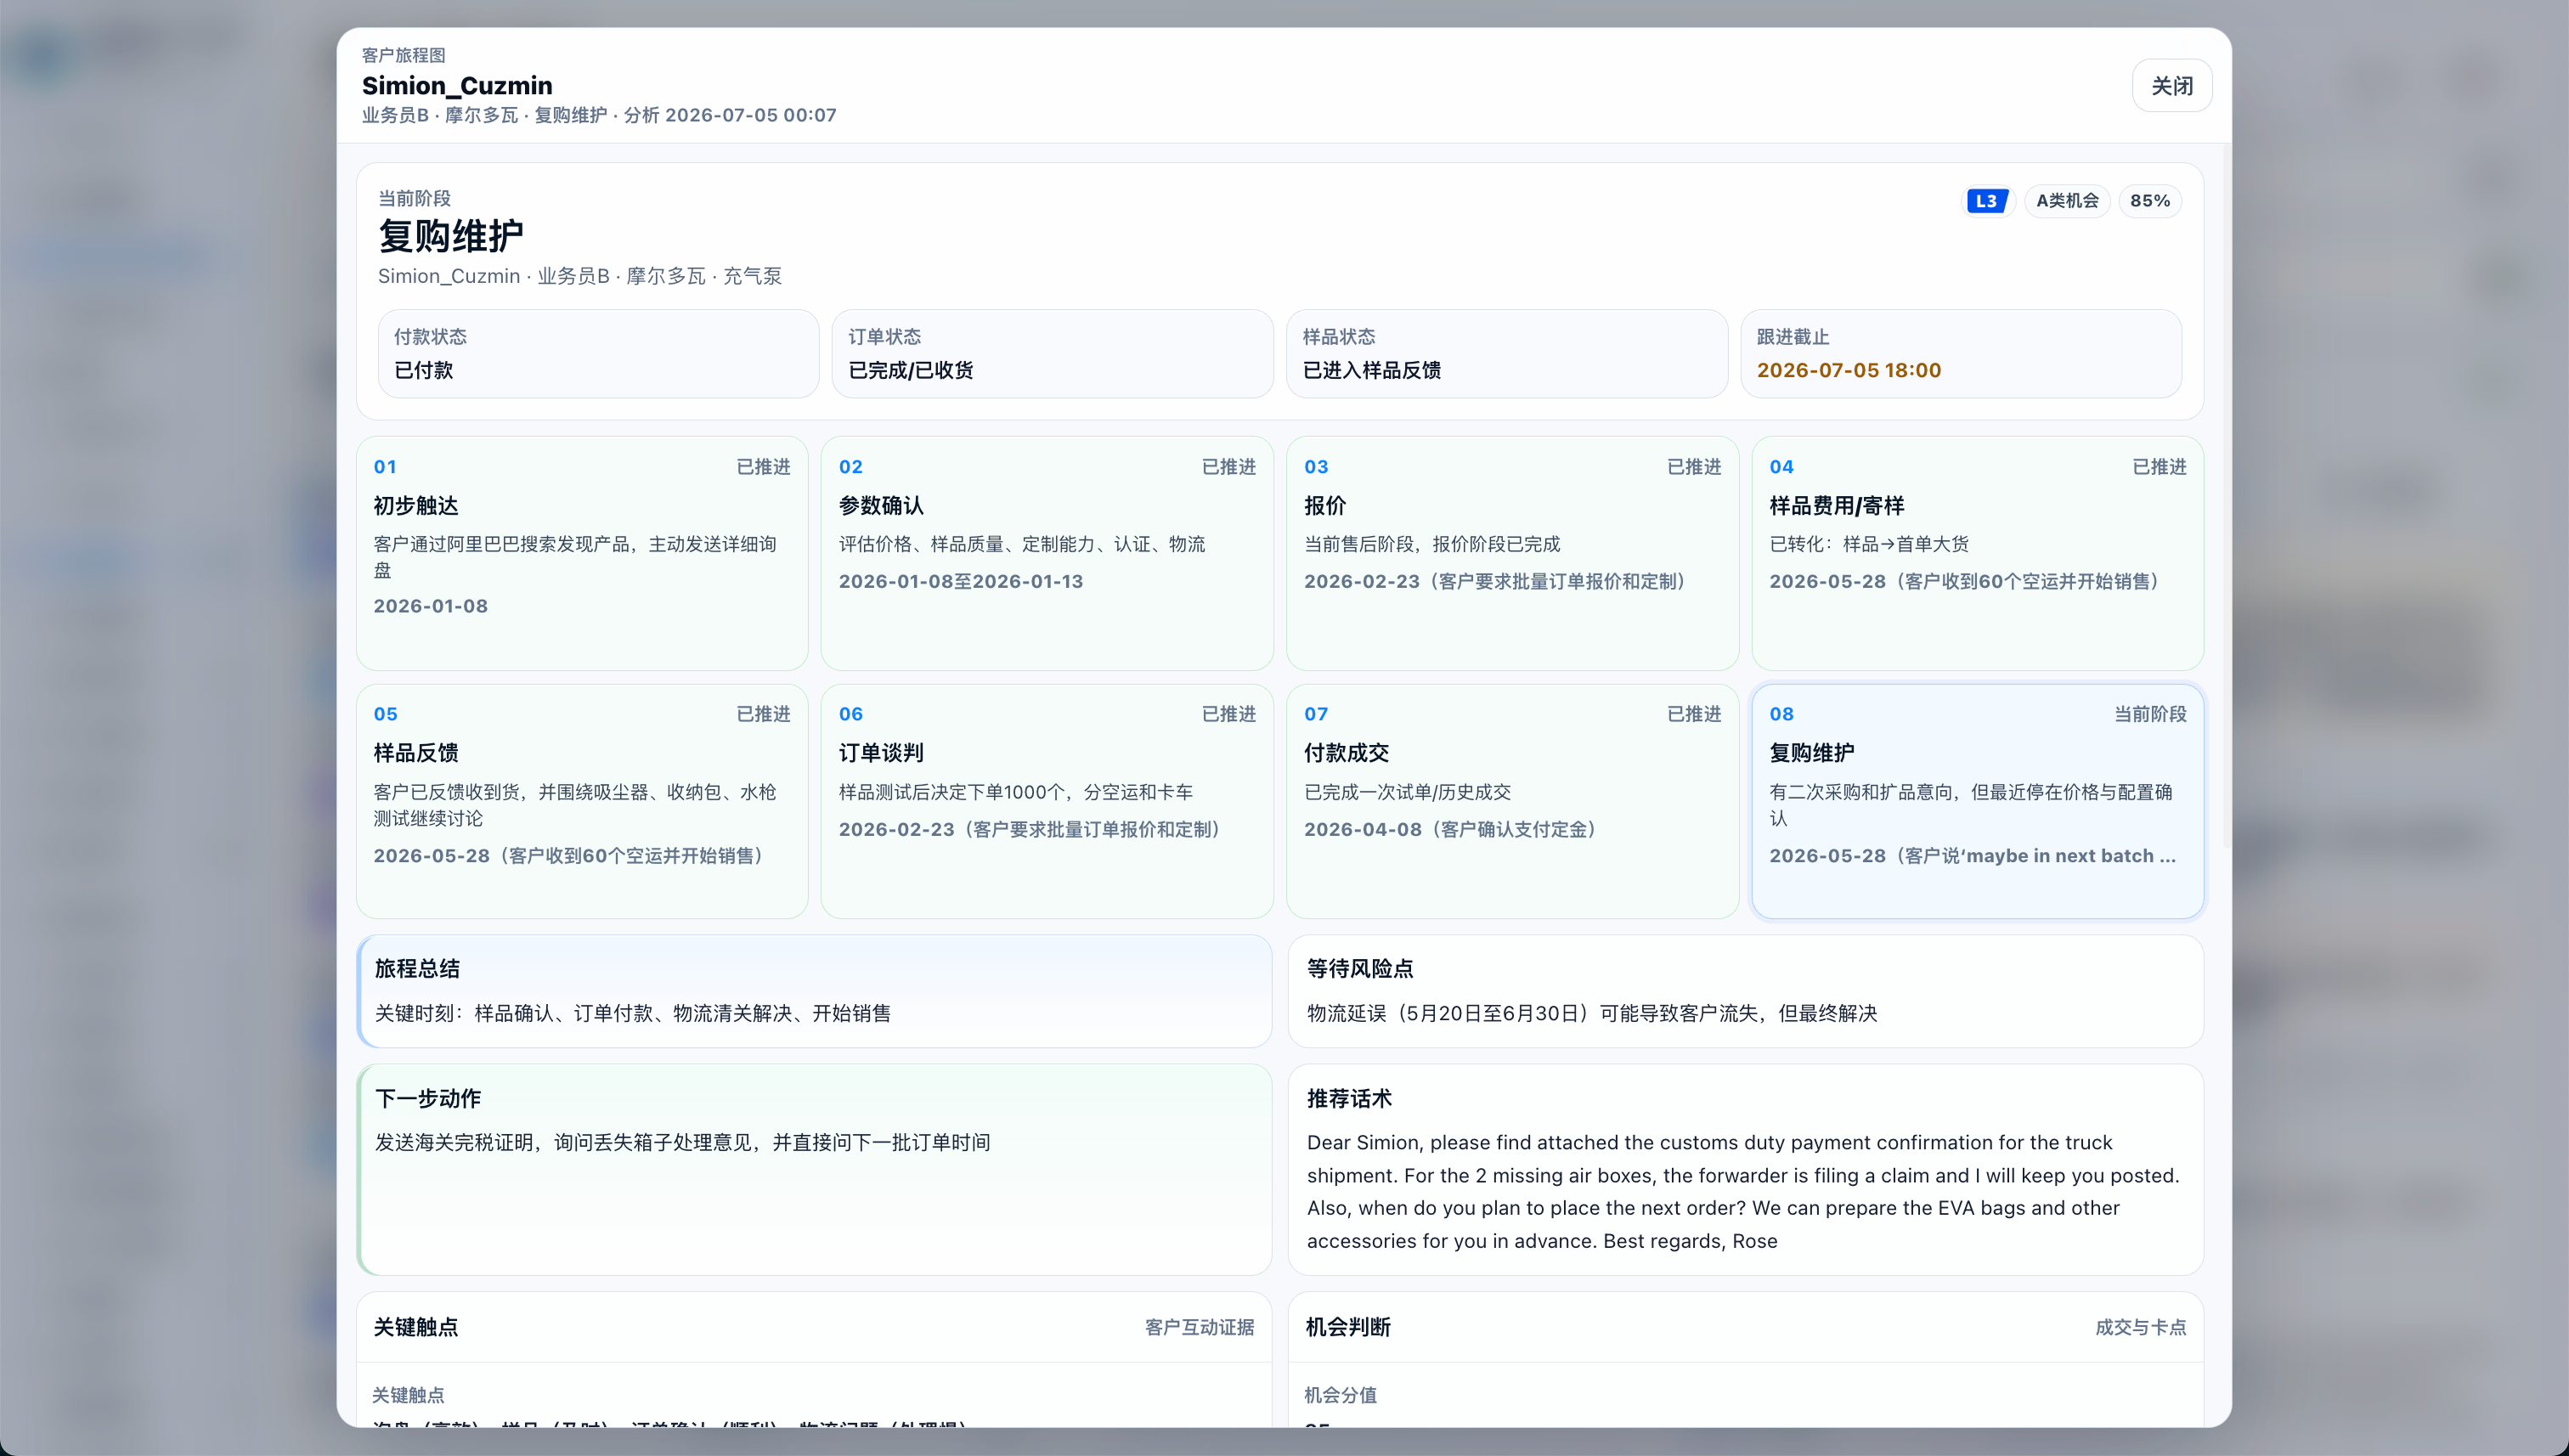Click the 旅程总结 summary heading
This screenshot has width=2569, height=1456.
(417, 969)
